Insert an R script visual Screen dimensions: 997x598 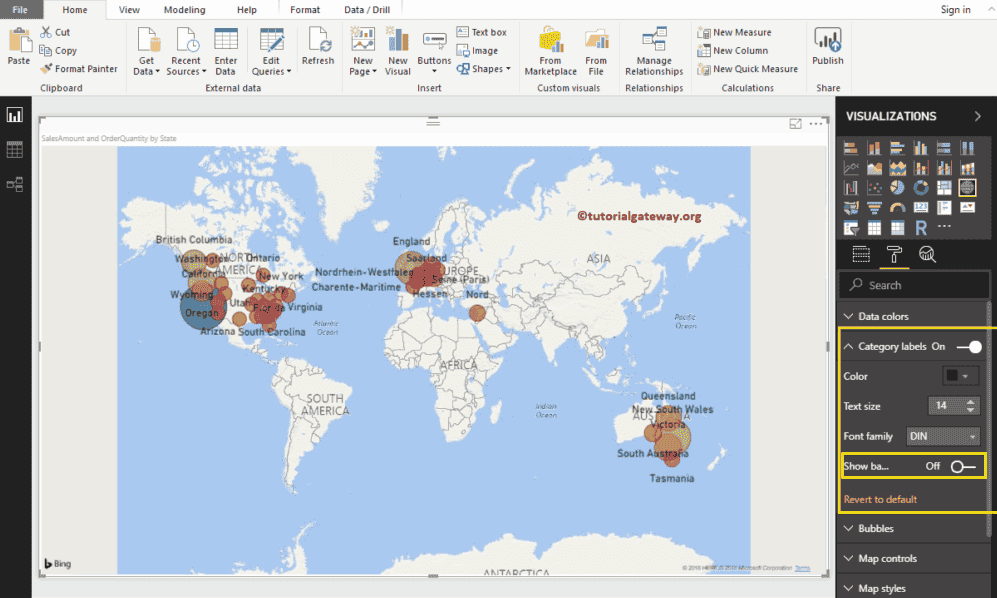click(x=921, y=226)
